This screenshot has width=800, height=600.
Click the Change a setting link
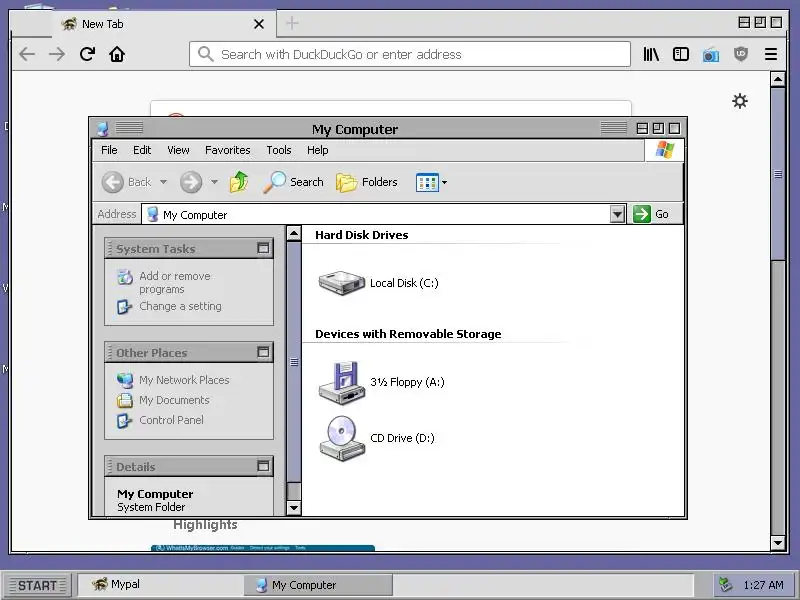click(x=180, y=306)
